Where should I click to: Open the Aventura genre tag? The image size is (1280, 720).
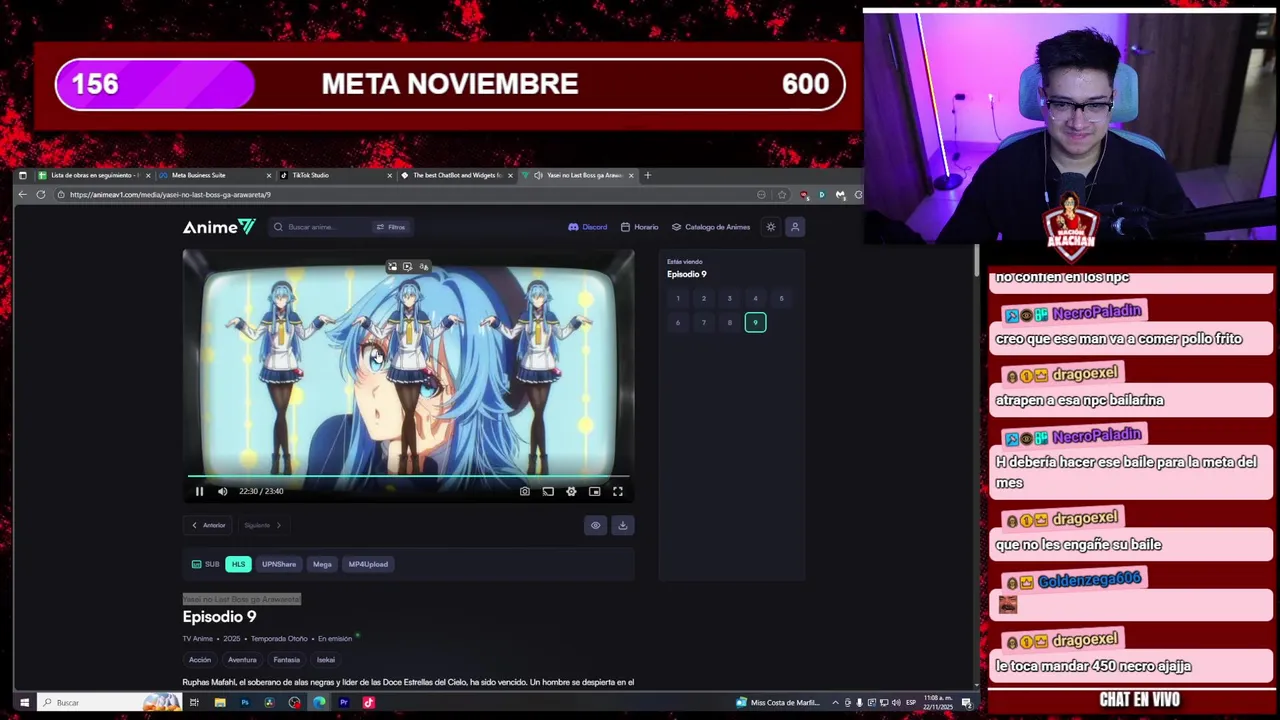coord(242,660)
